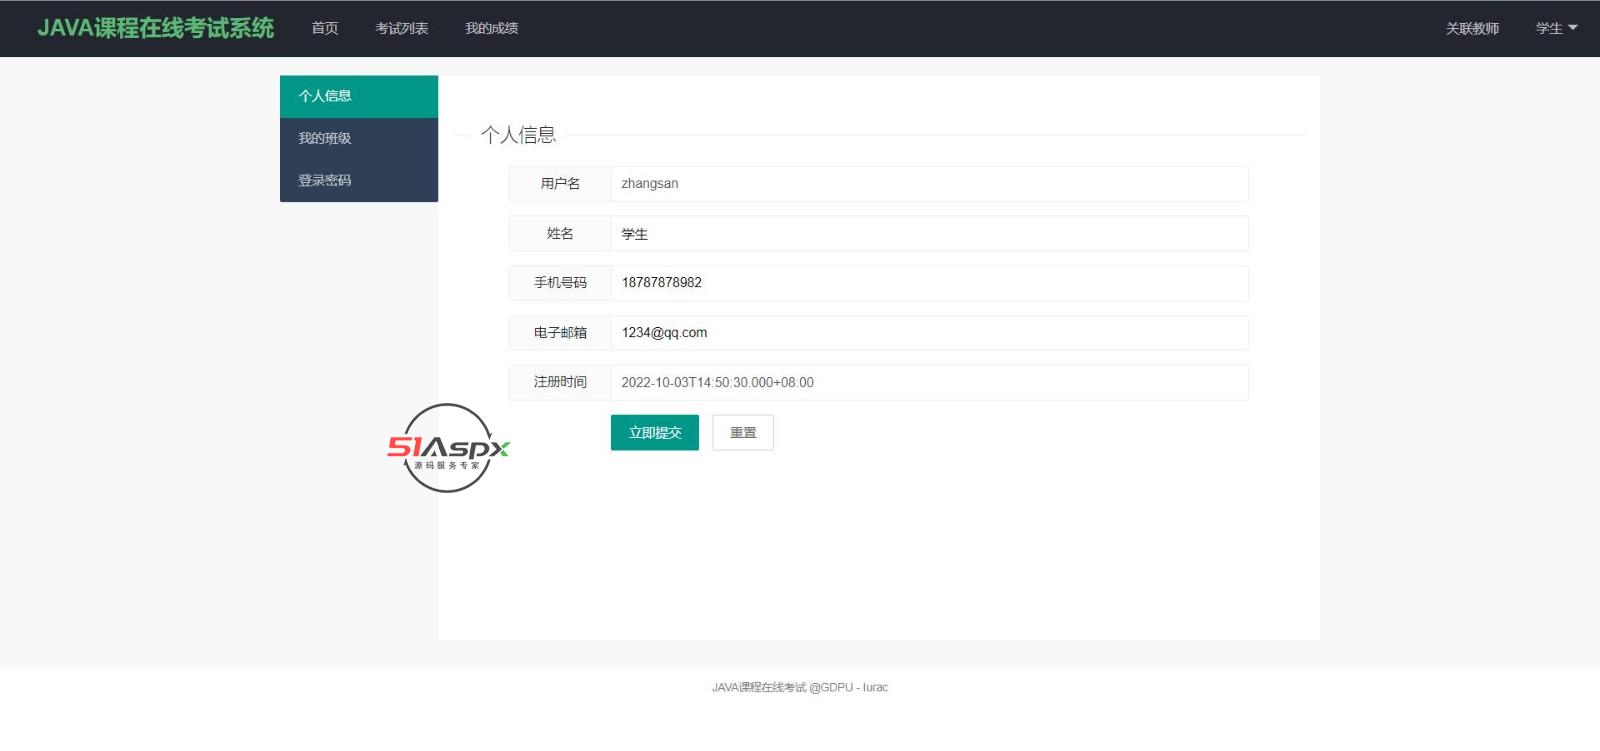Click the 电子邮箱 input with 1234@qq.com
The width and height of the screenshot is (1600, 751).
tap(928, 333)
